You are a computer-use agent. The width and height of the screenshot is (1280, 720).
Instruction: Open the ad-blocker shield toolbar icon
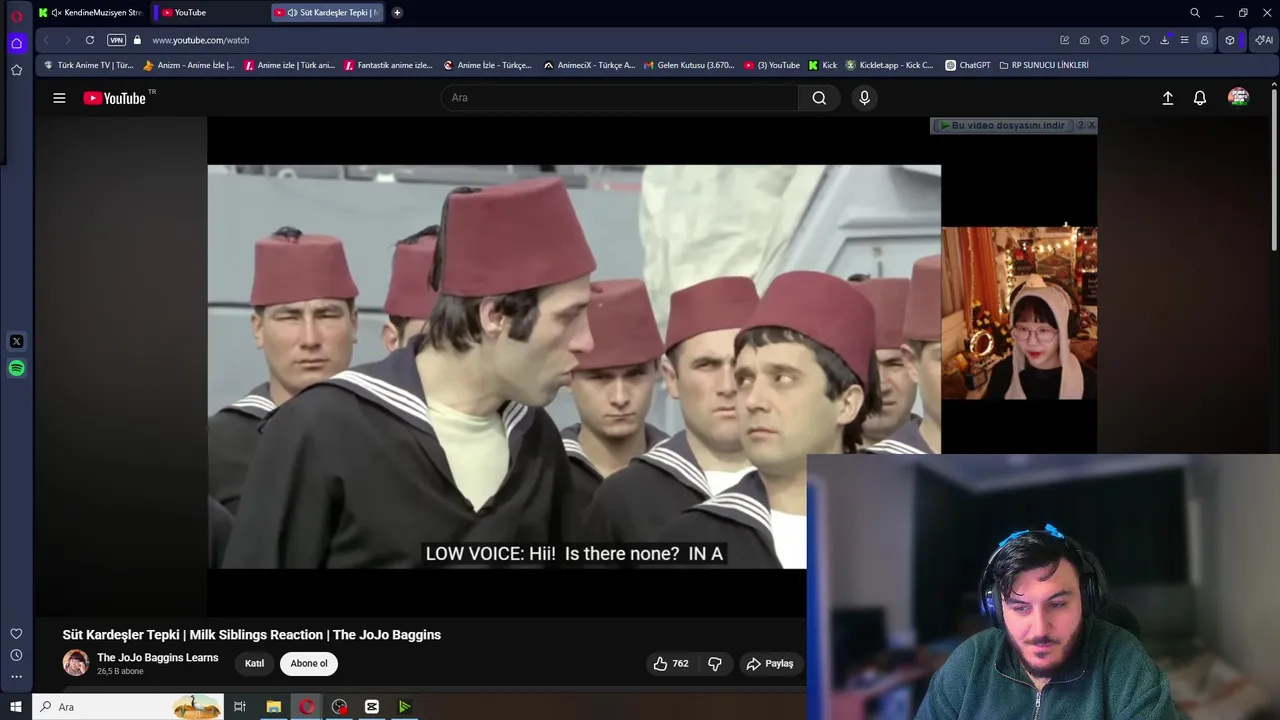click(1105, 40)
